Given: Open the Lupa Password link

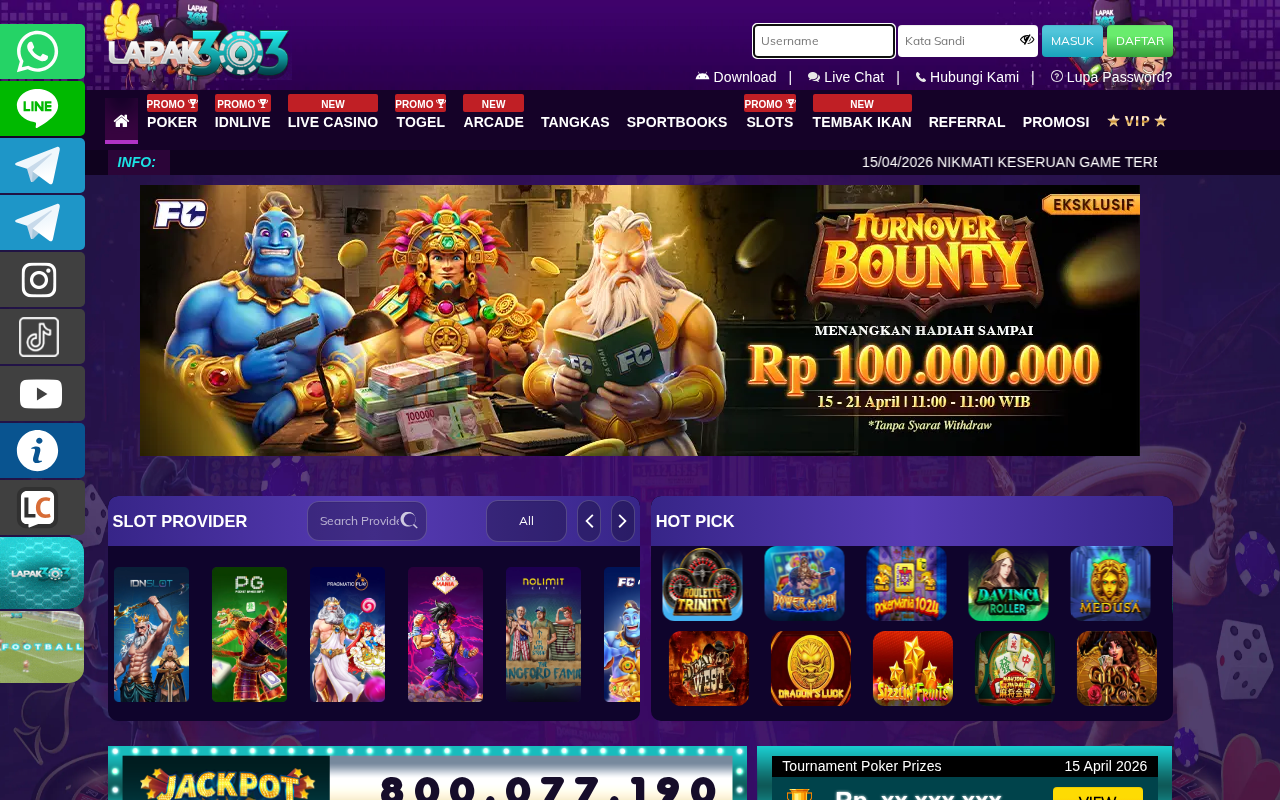Looking at the screenshot, I should (1111, 77).
